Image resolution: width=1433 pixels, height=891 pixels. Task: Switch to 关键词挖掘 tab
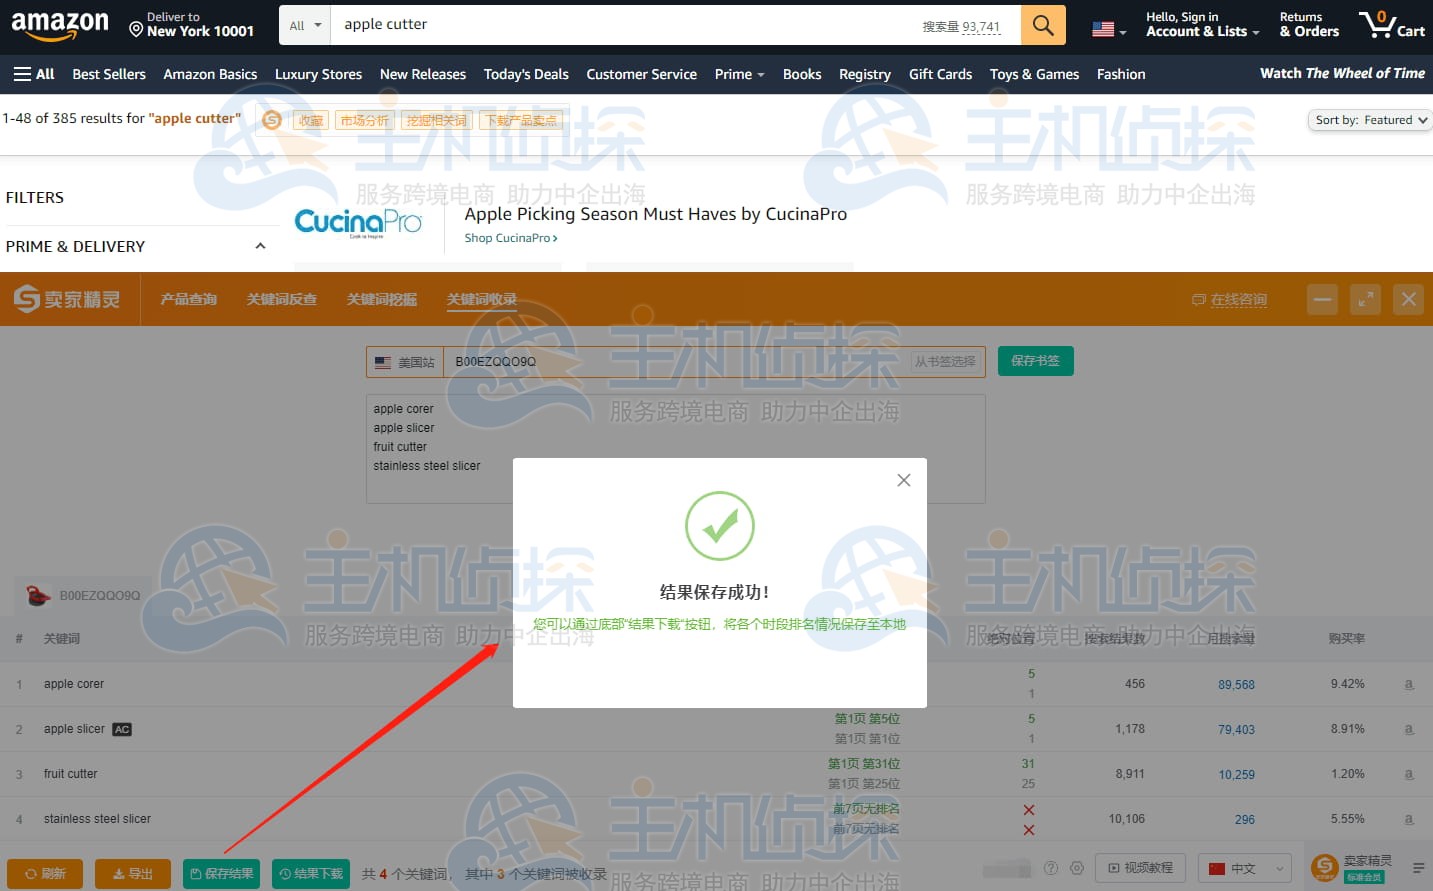coord(382,299)
